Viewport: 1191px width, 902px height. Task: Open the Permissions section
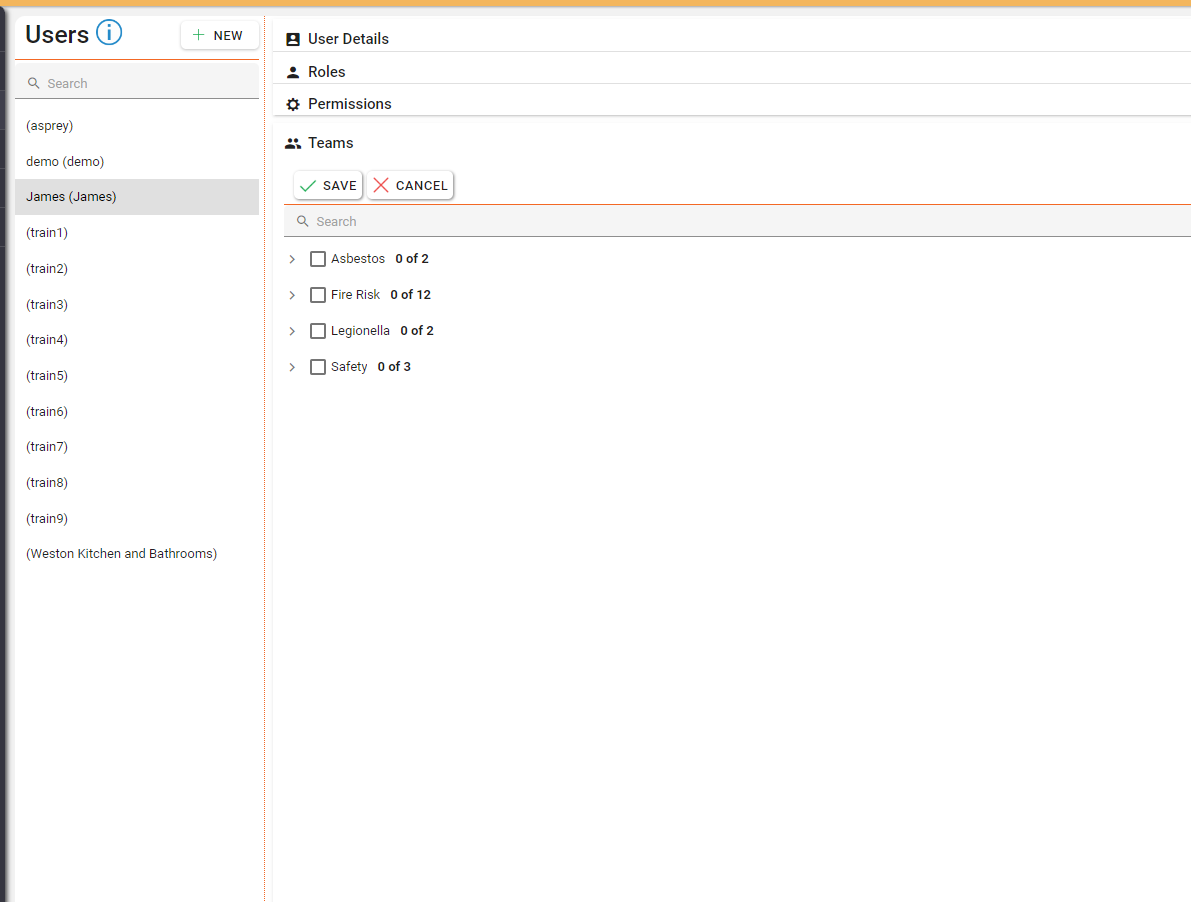349,104
